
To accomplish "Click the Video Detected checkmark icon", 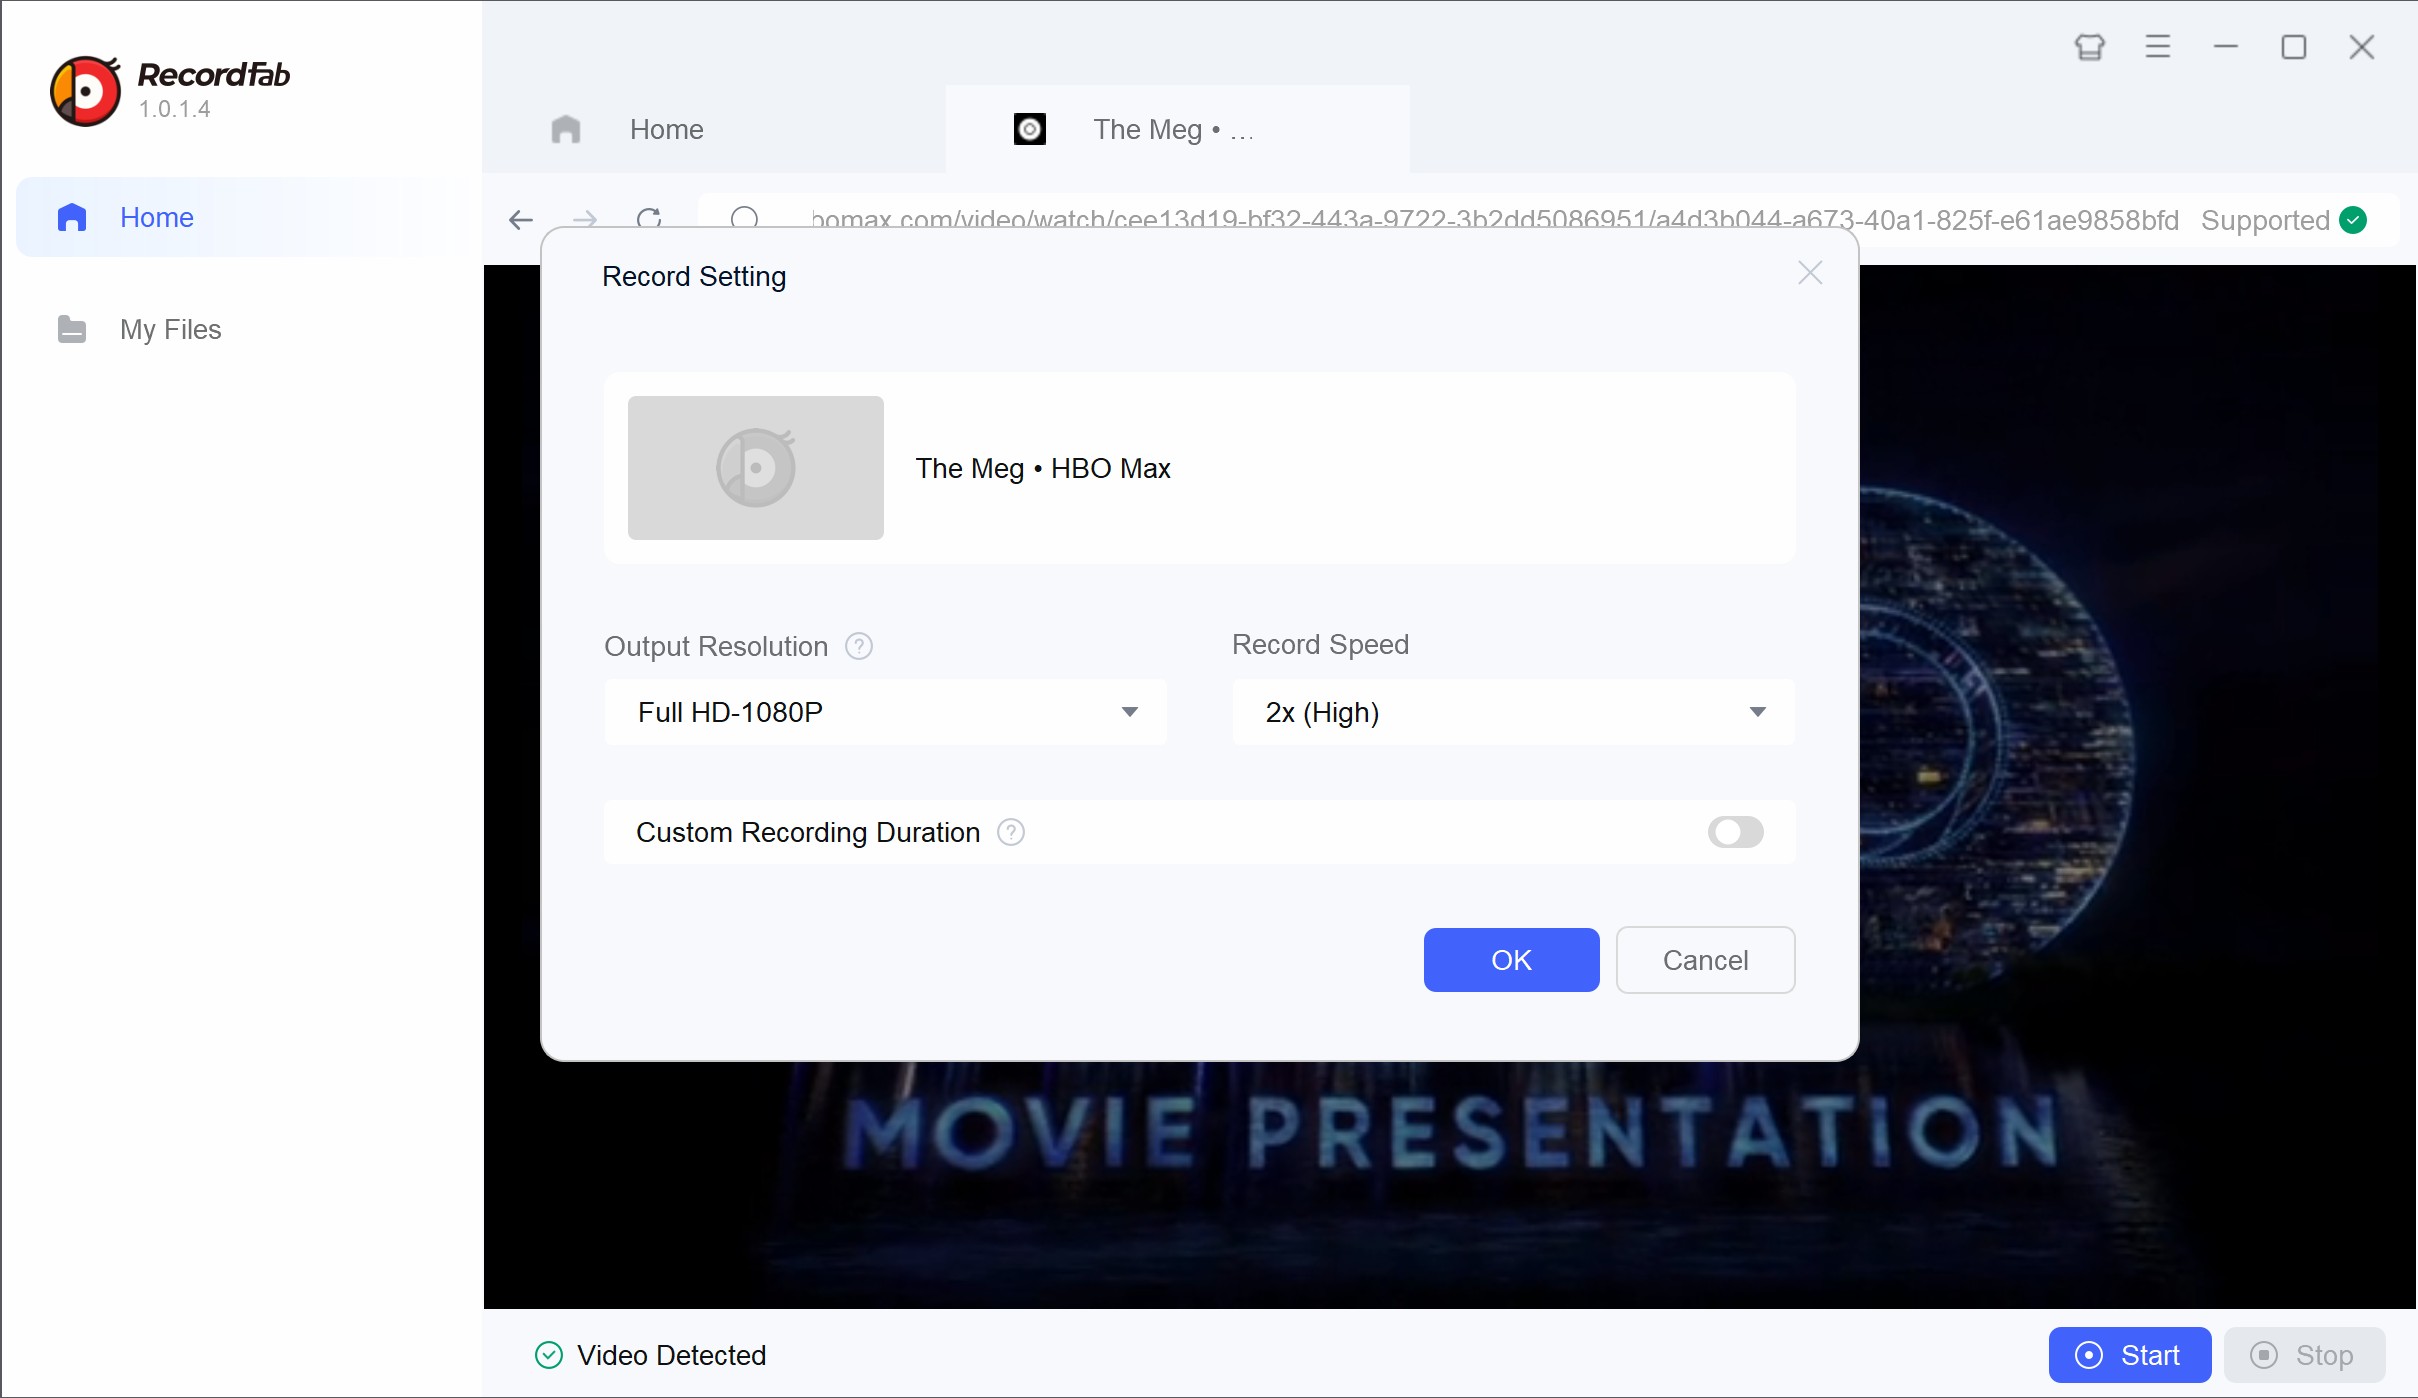I will point(549,1355).
